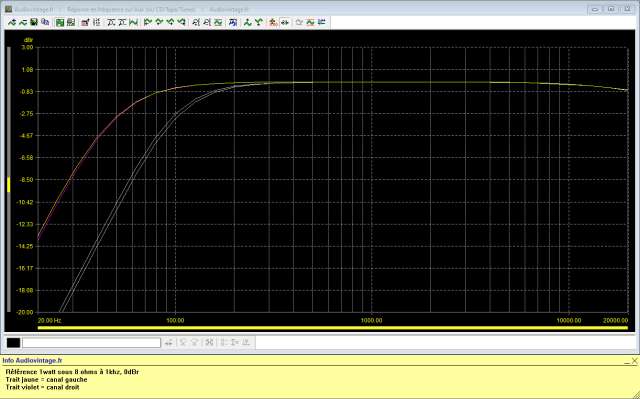Click the first Audiovintage.fr title breadcrumb
640x399 pixels.
click(x=34, y=9)
